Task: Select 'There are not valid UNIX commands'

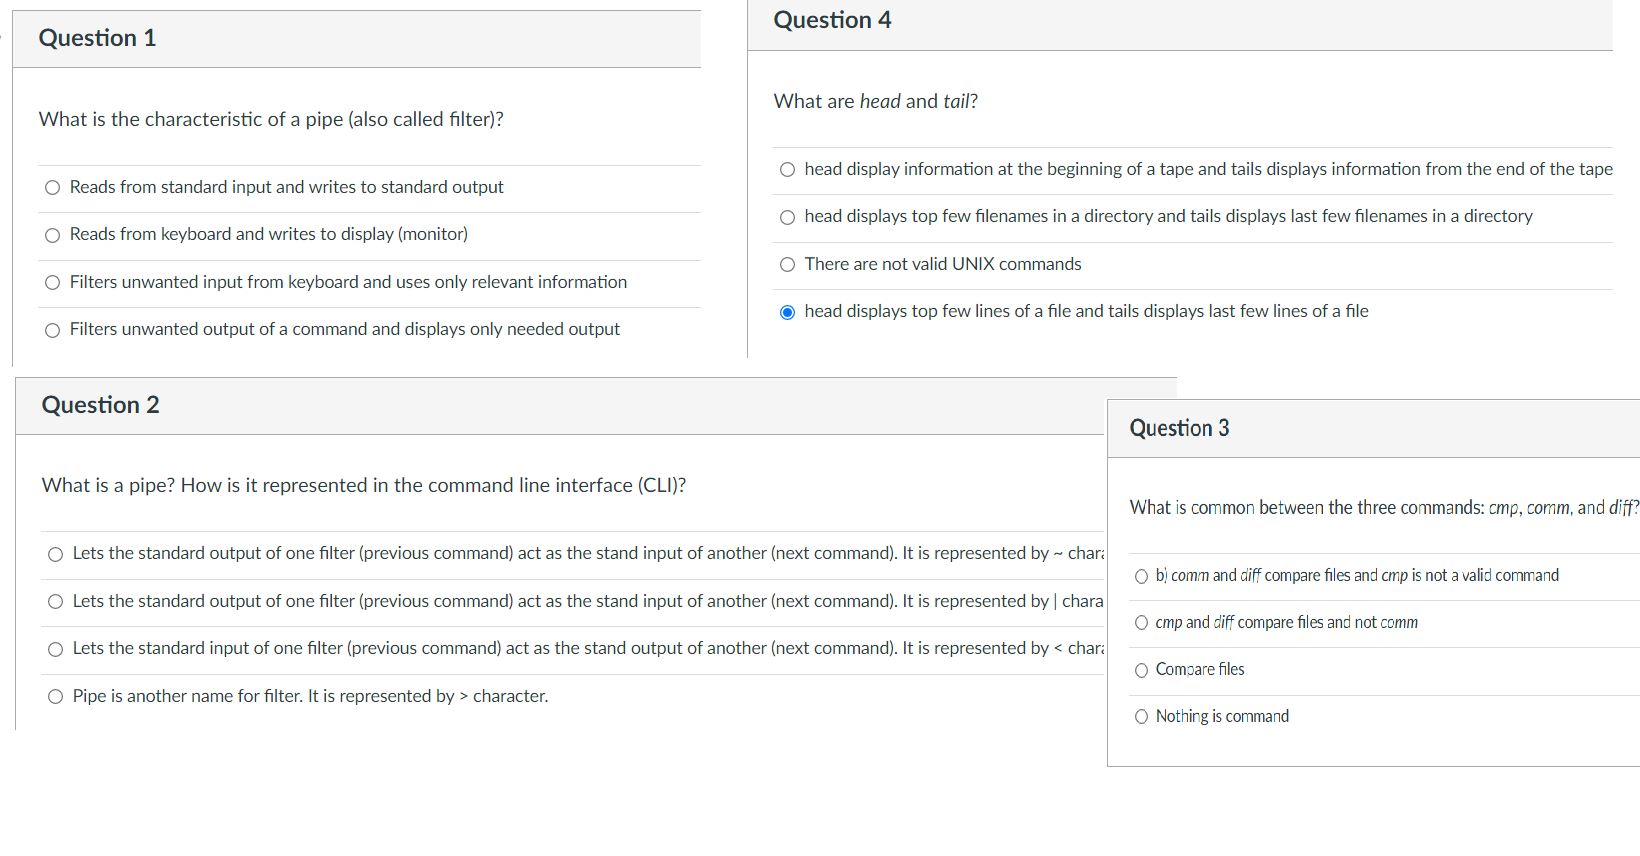Action: [x=788, y=265]
